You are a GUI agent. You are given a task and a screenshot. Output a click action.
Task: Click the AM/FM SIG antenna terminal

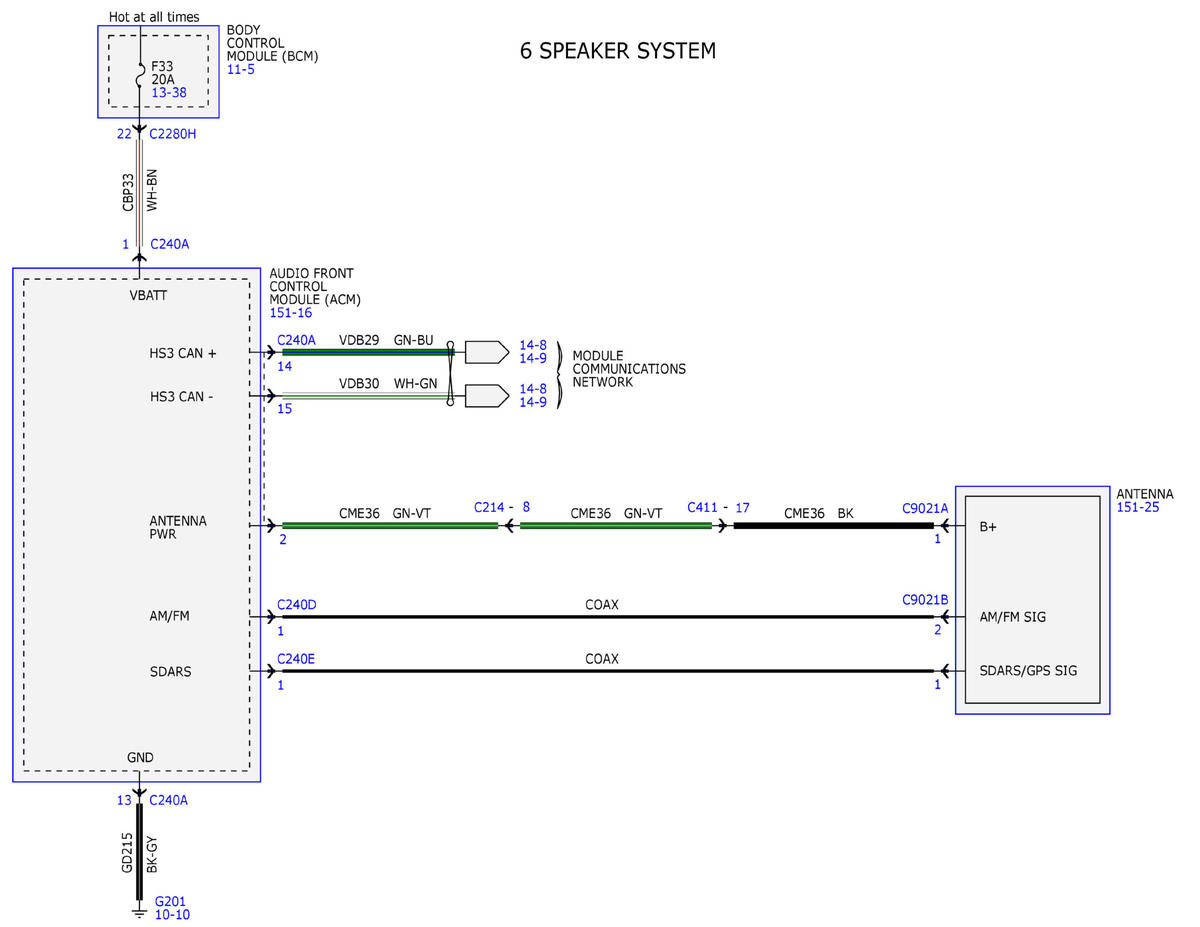tap(1013, 617)
